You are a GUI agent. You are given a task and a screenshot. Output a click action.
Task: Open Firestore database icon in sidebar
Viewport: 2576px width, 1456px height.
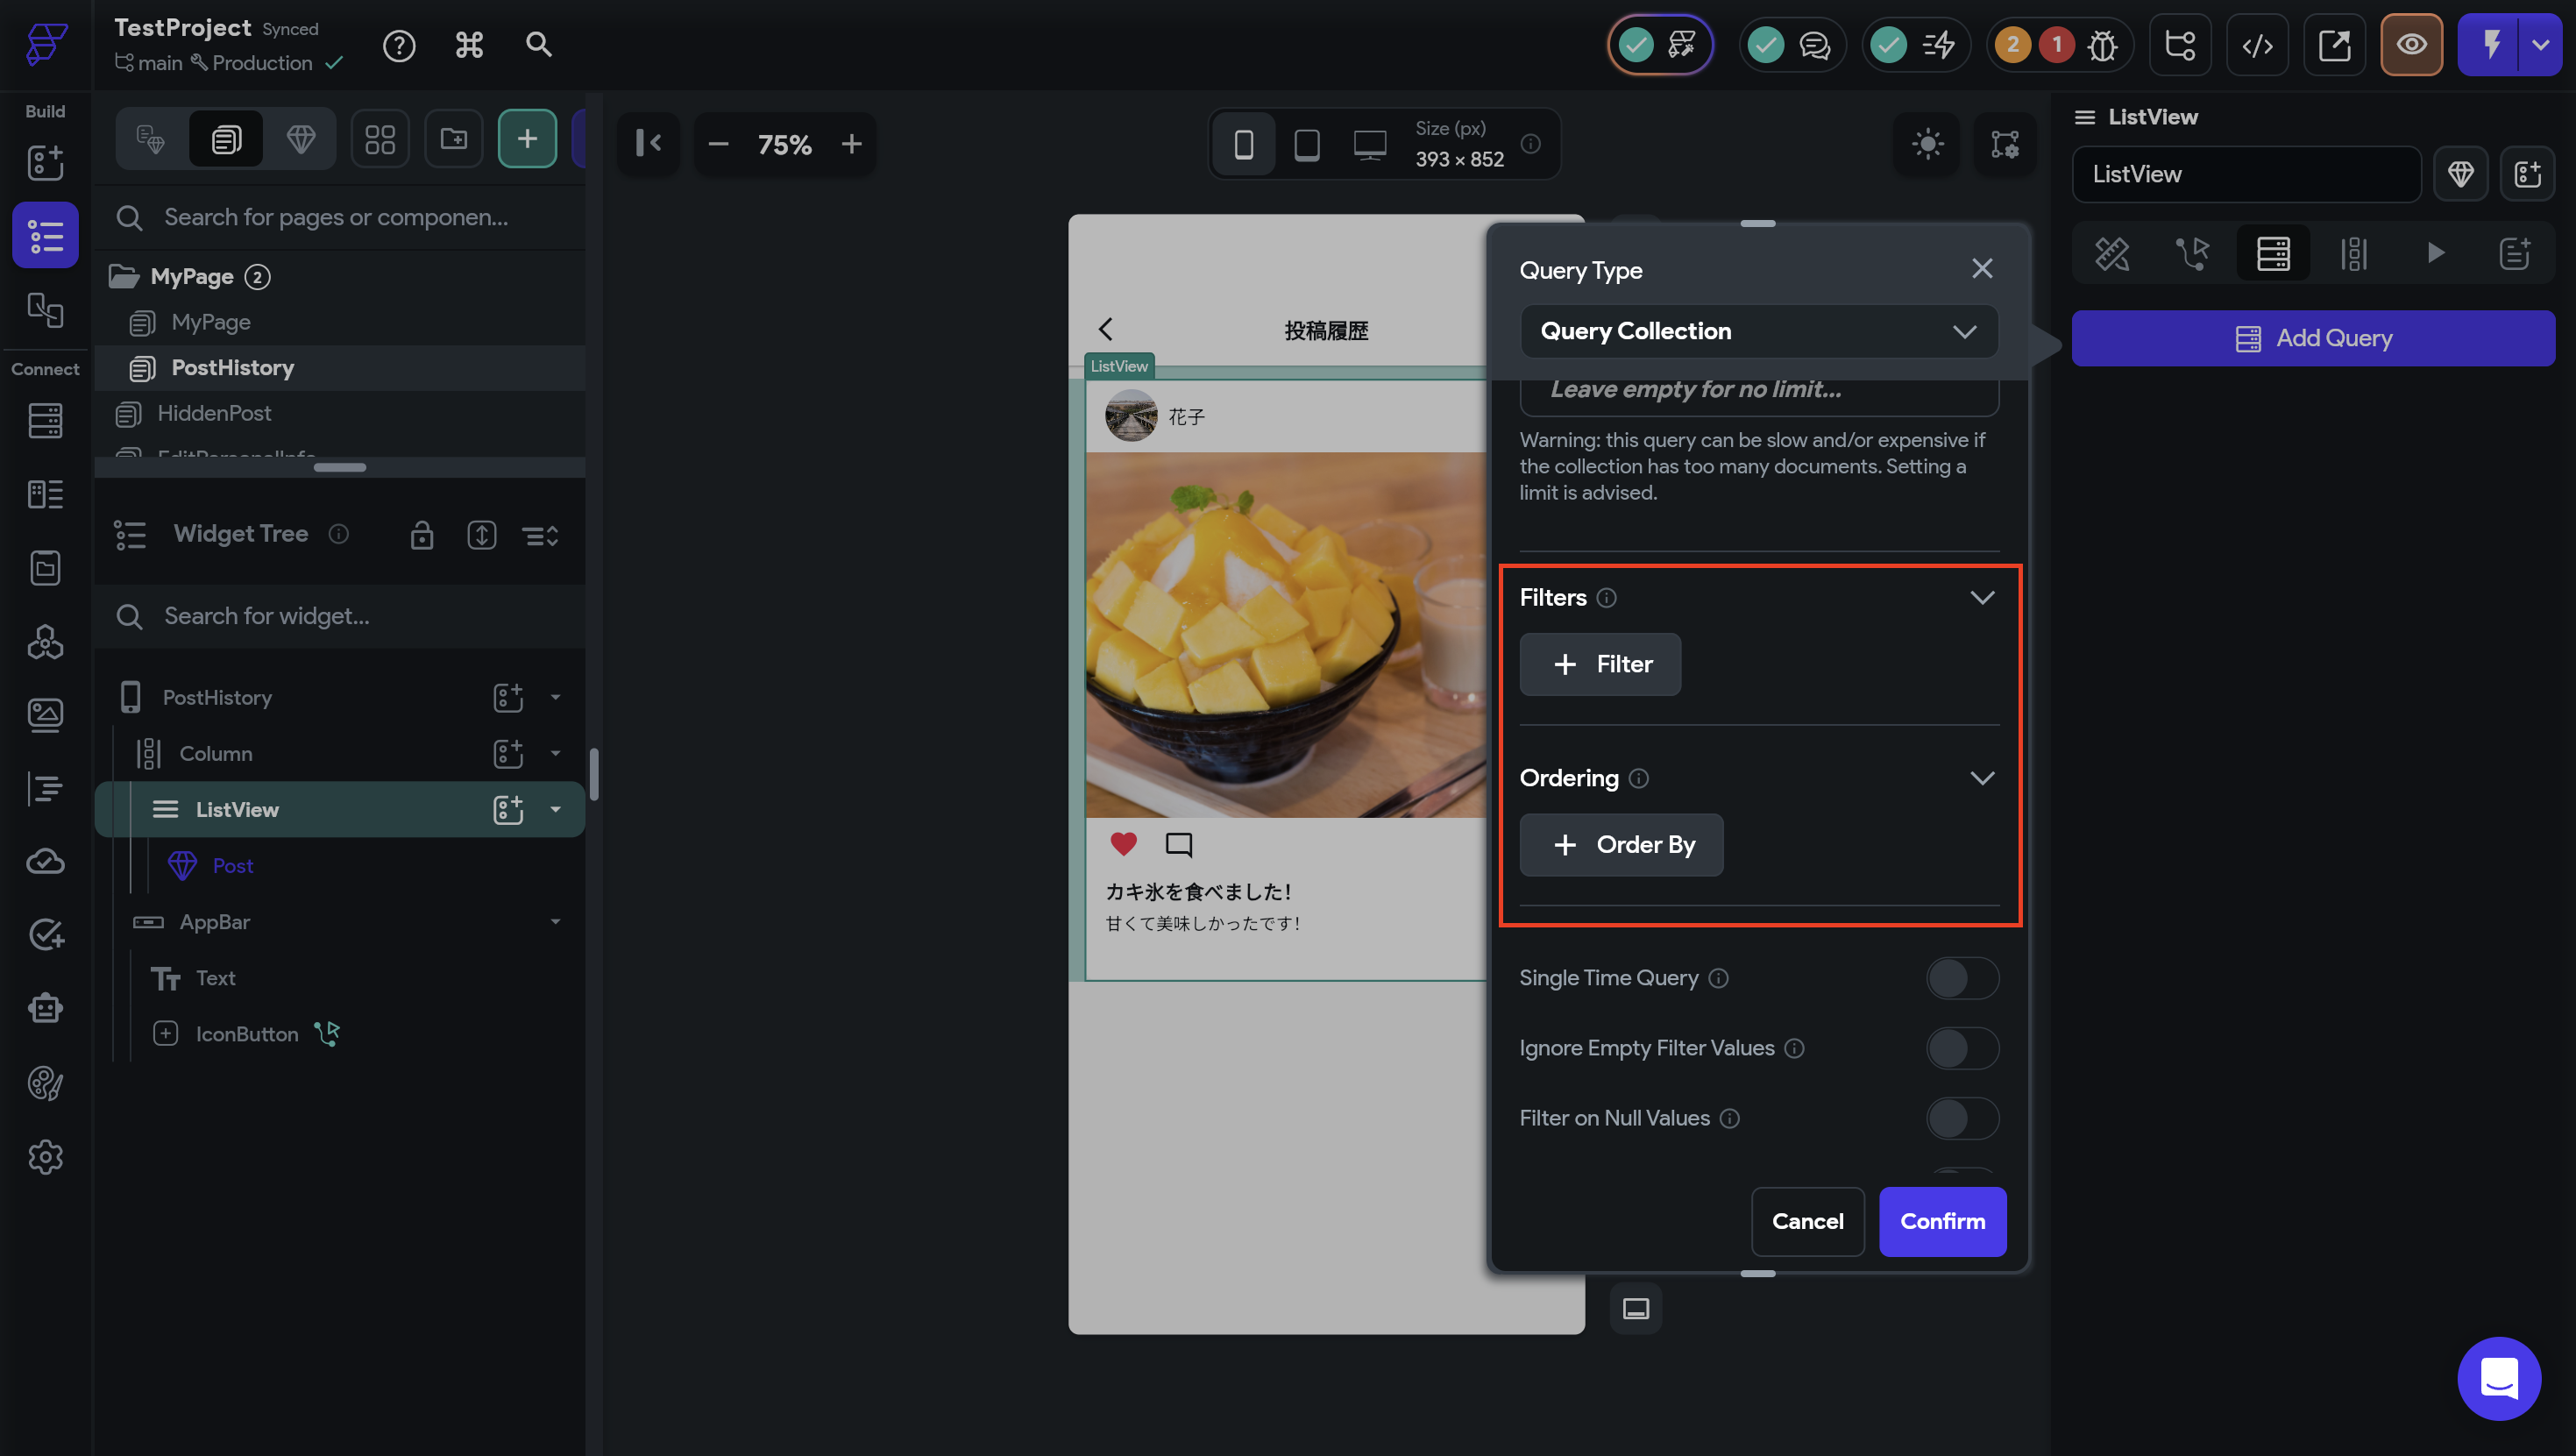click(x=45, y=420)
